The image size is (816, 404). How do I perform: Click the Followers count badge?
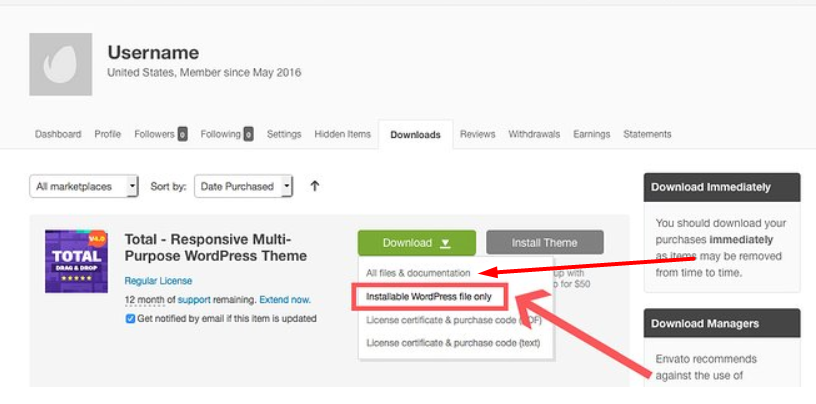pyautogui.click(x=183, y=134)
